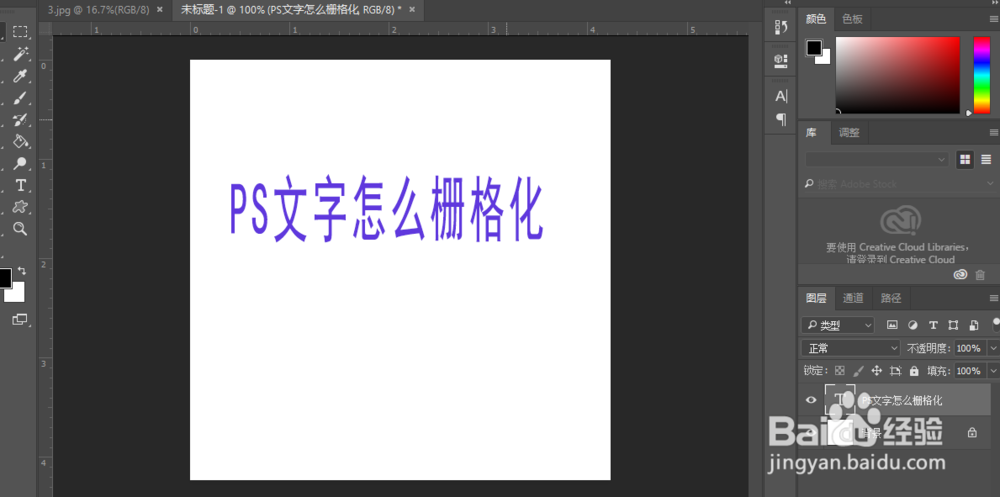Close the 3.jpg document tab

(x=159, y=10)
